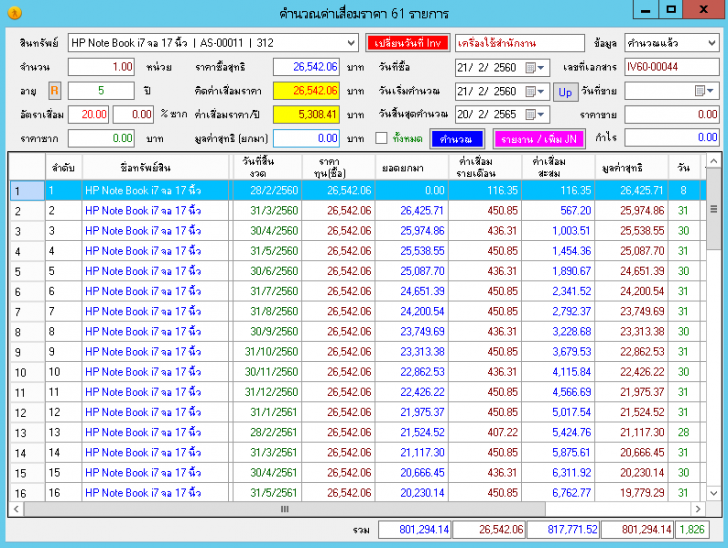Click the magenta รายงาน / เพิ่ม JN button
Screen dimensions: 728x548
point(539,139)
